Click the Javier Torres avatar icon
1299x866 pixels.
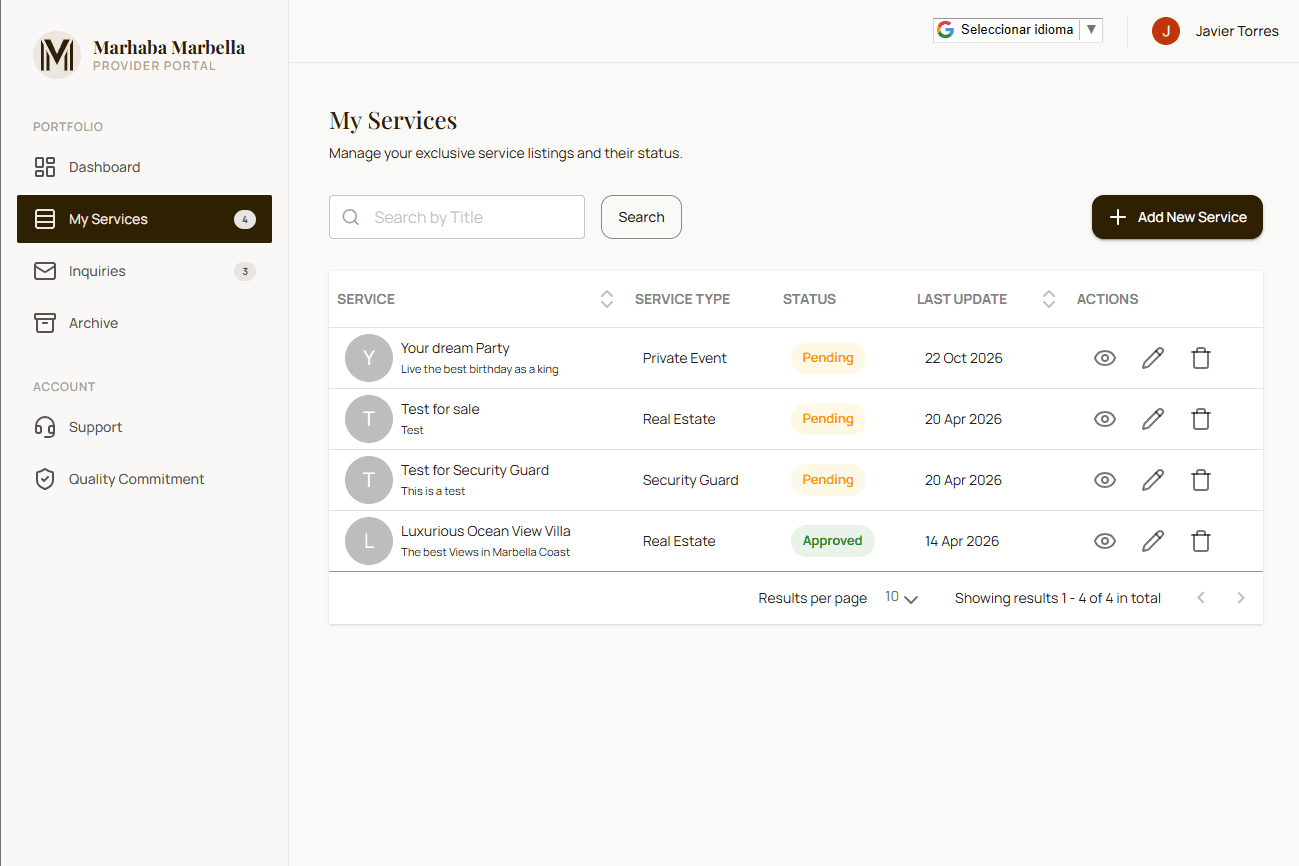(x=1166, y=31)
